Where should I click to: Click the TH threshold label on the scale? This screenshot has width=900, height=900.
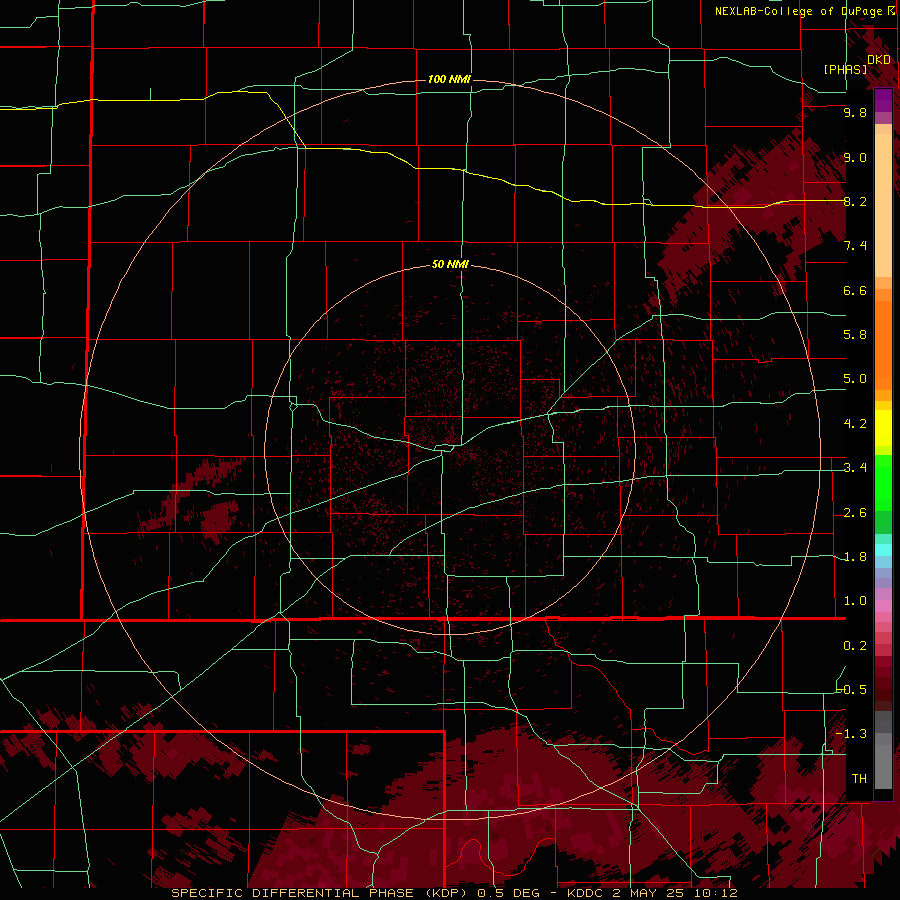(859, 779)
